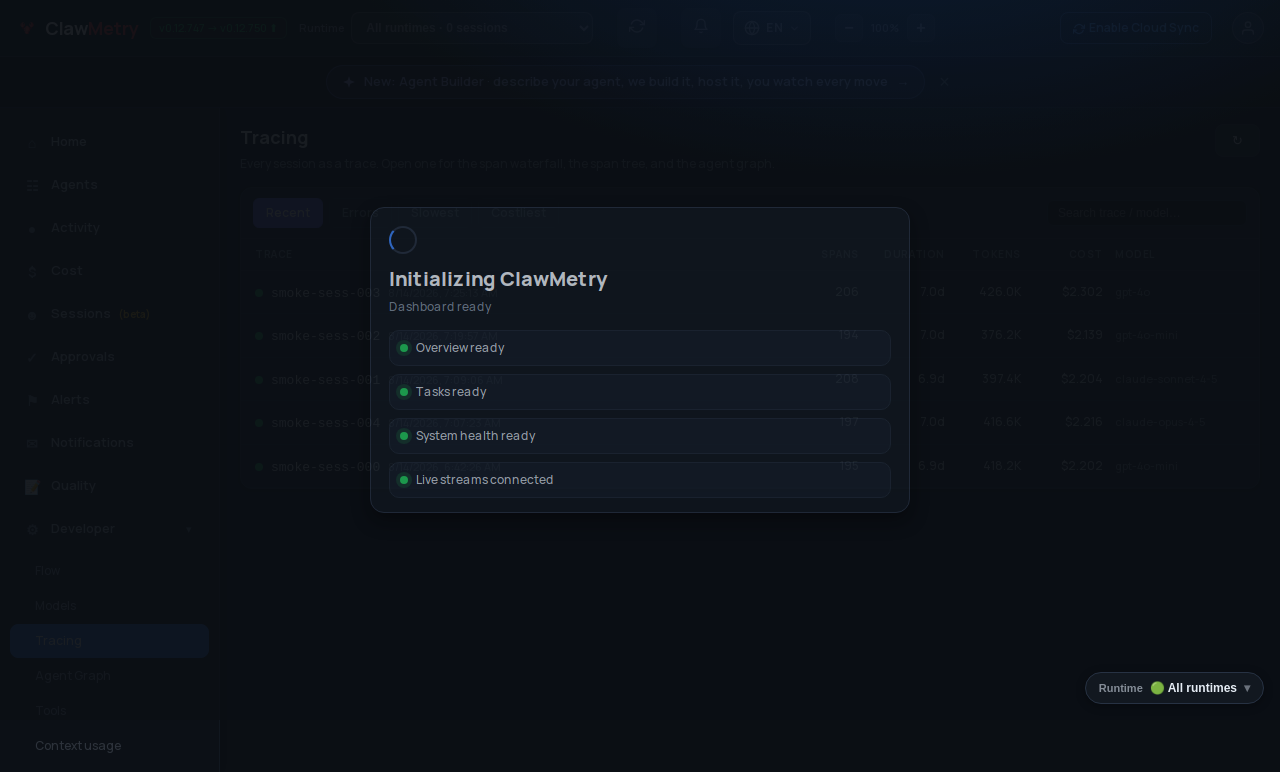Dismiss the Agent Builder banner

[944, 82]
